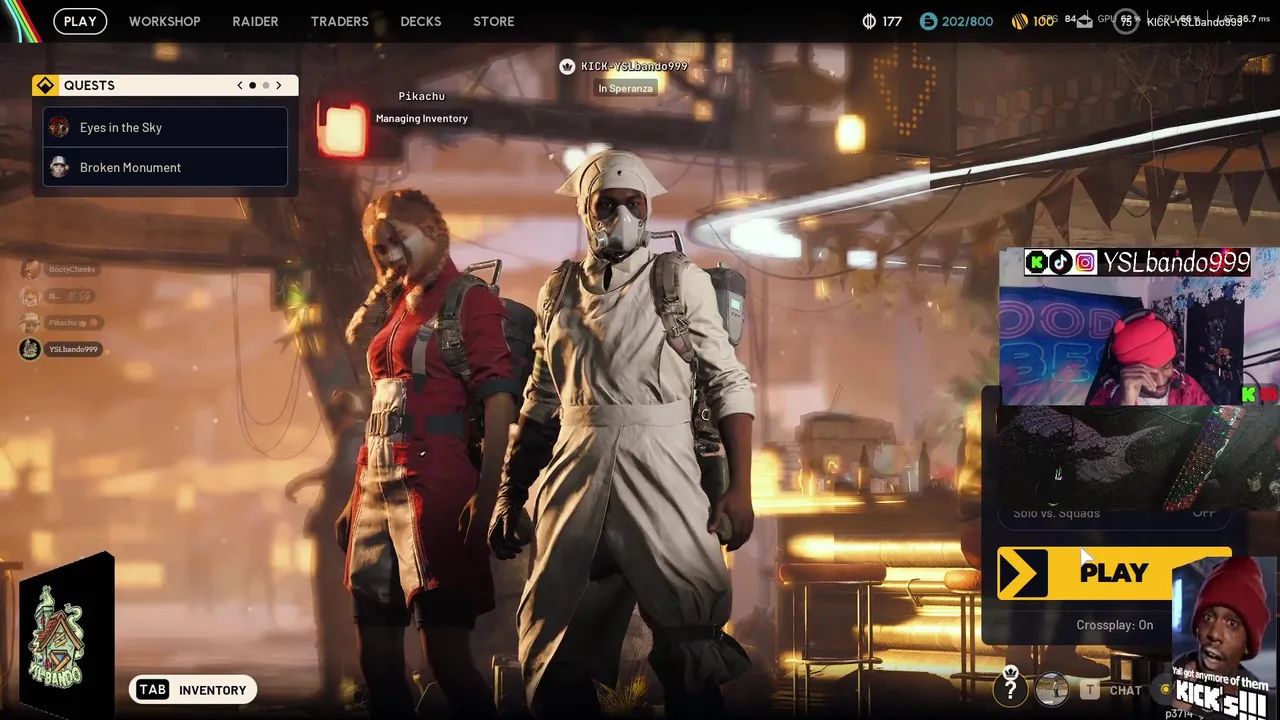Click the level 75 circle badge

click(1126, 21)
